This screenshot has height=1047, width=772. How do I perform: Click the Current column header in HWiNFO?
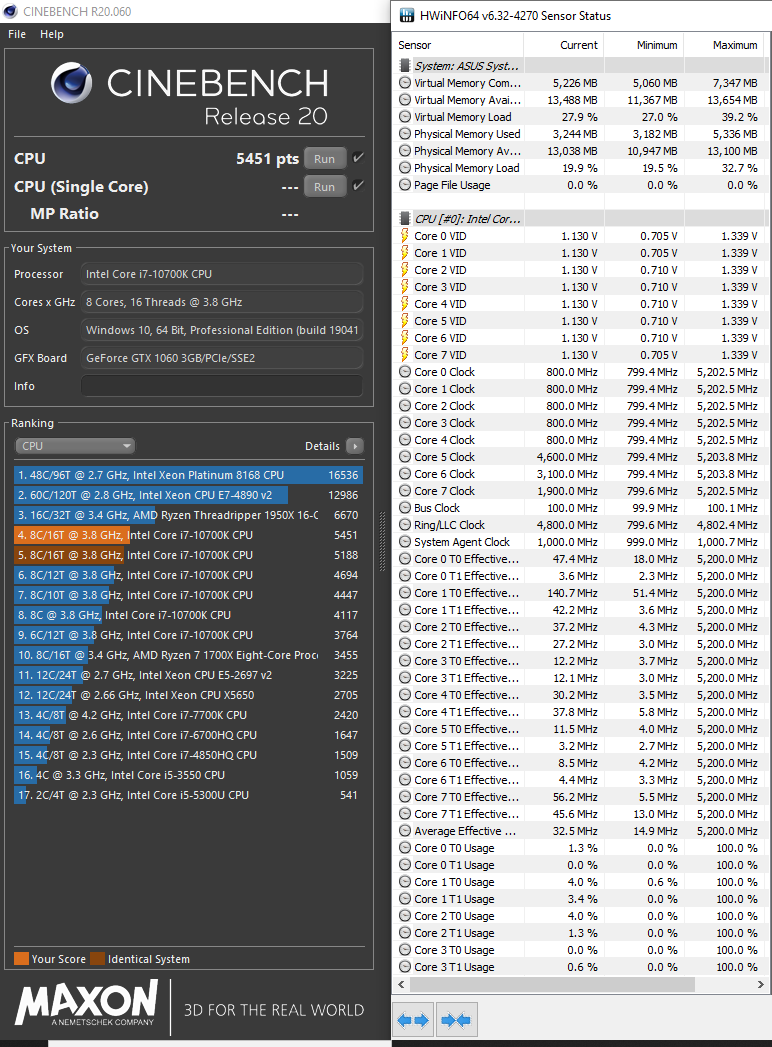(x=564, y=45)
